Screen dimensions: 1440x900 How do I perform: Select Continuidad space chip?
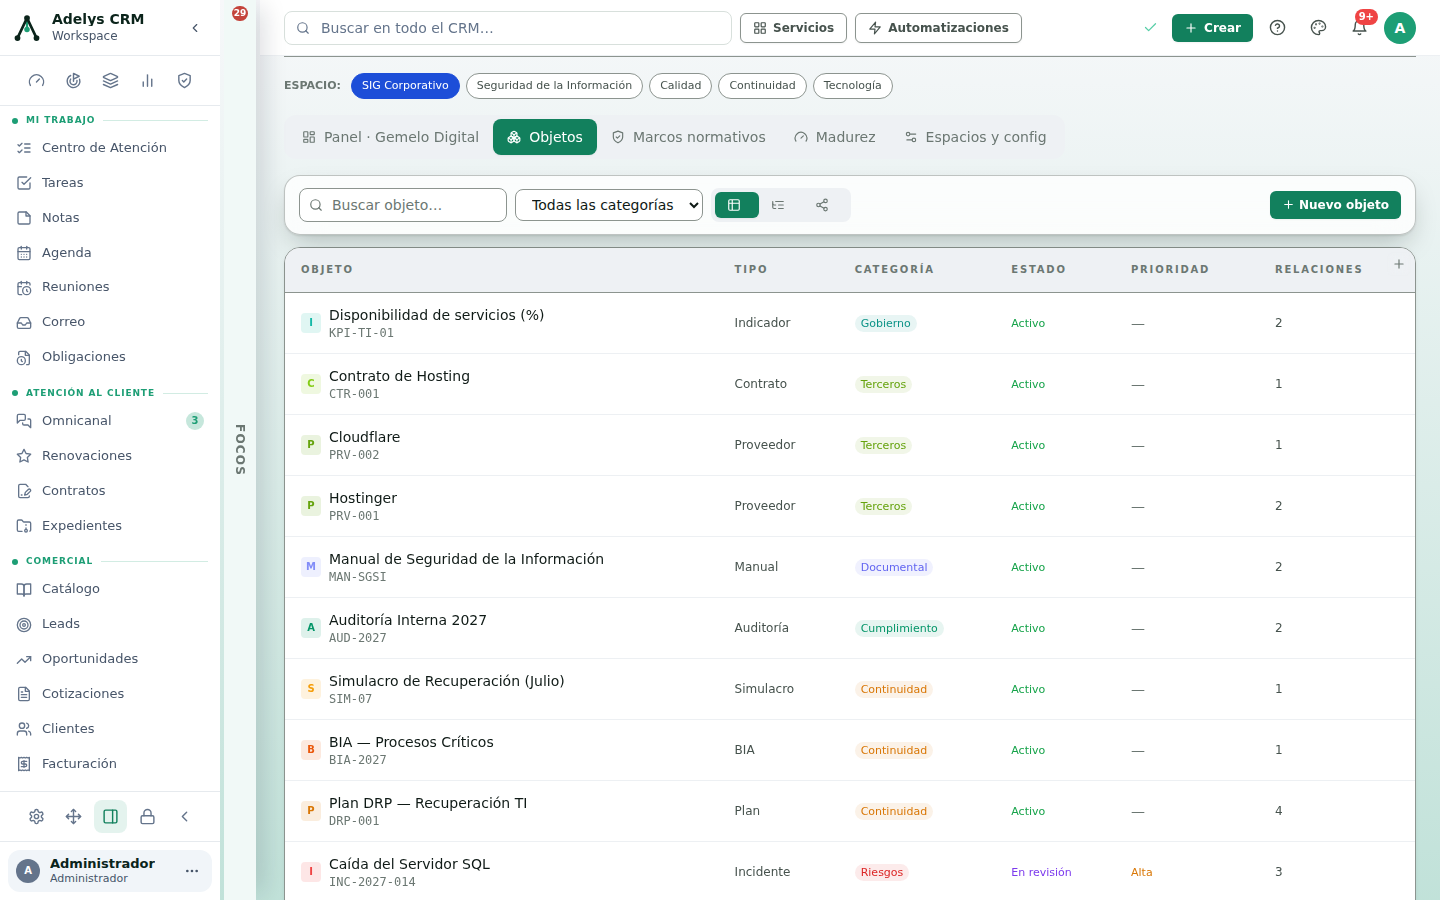click(762, 86)
